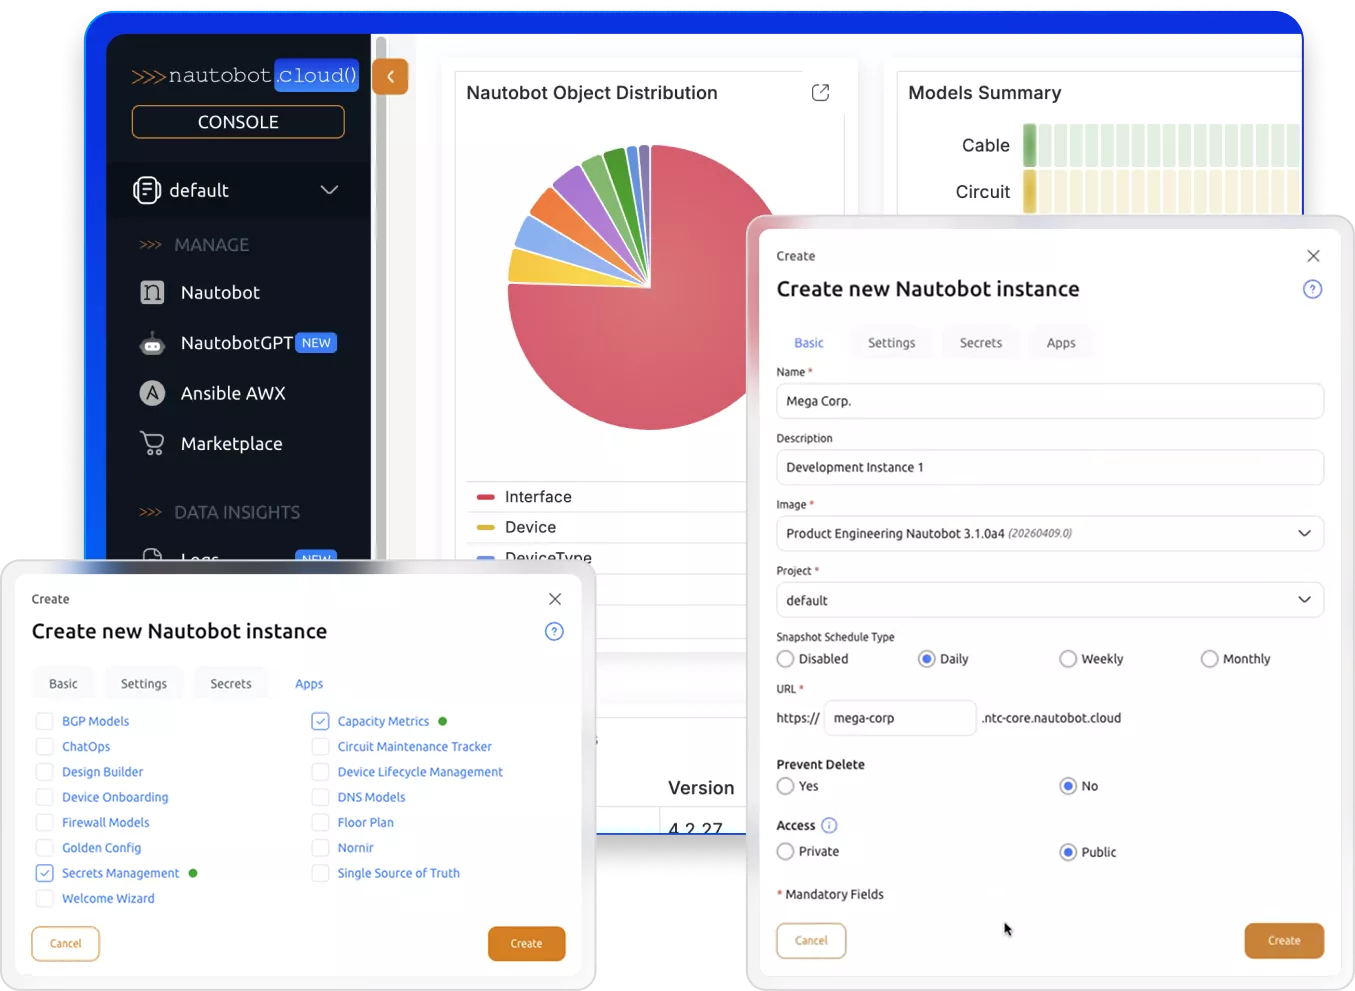Open Marketplace shopping cart icon

(152, 443)
